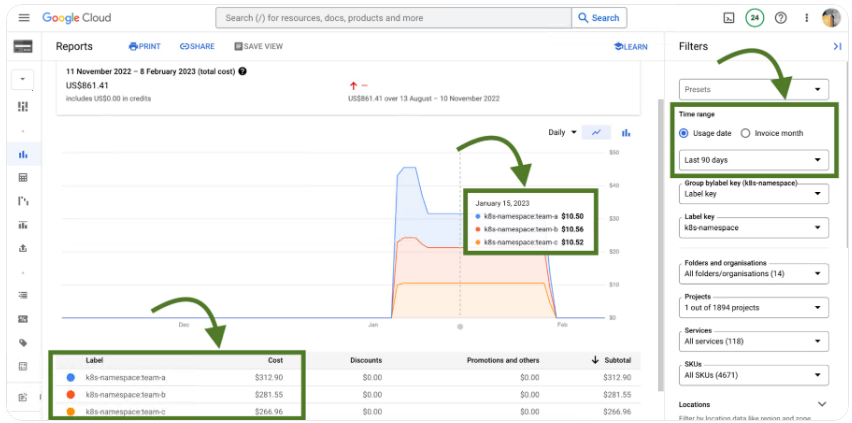The height and width of the screenshot is (423, 852).
Task: Click the user profile avatar
Action: pyautogui.click(x=831, y=18)
